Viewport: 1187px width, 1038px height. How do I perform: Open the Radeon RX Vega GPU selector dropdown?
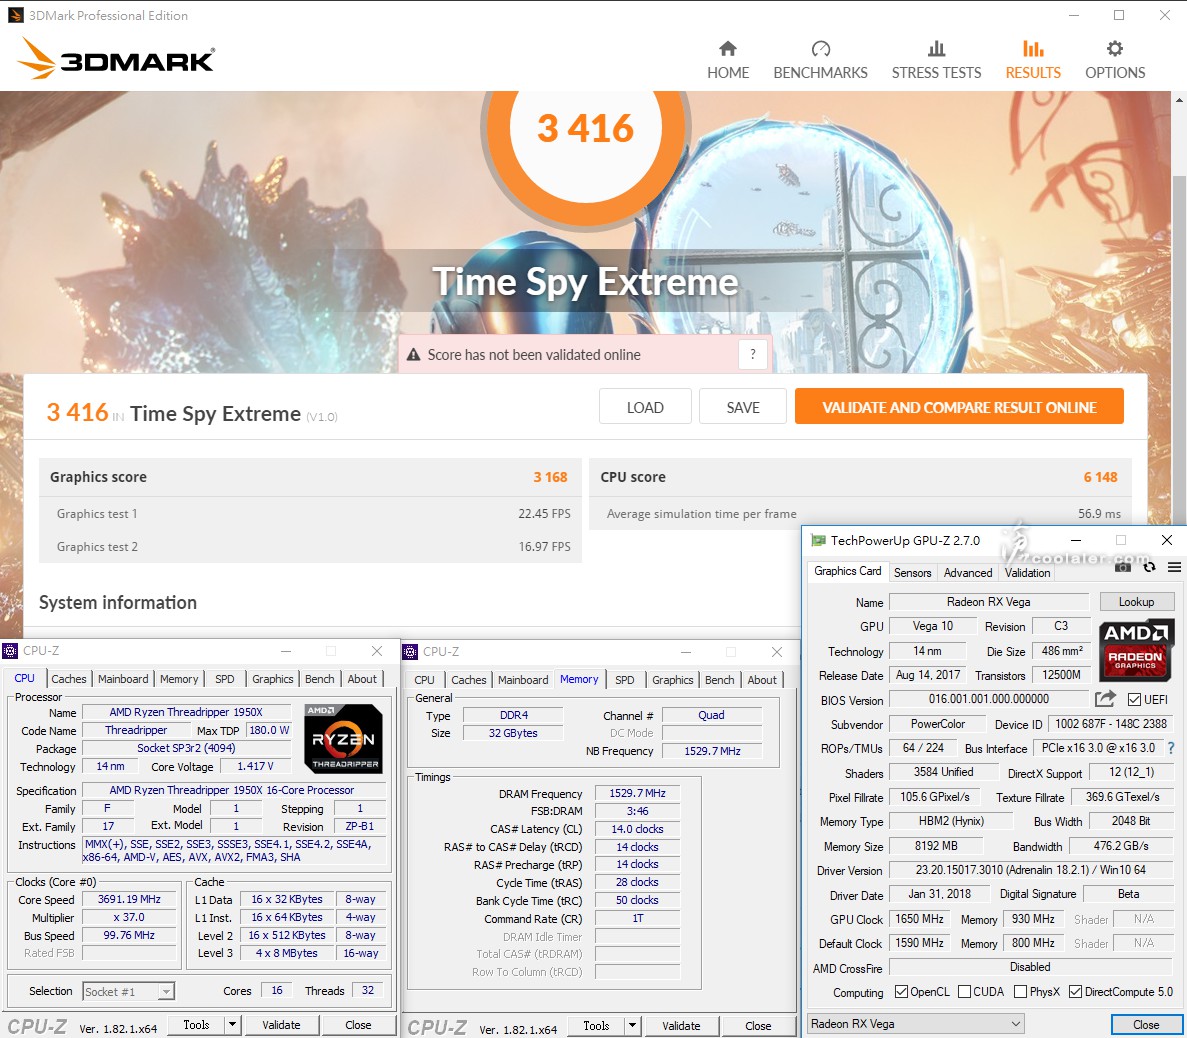coord(916,1024)
